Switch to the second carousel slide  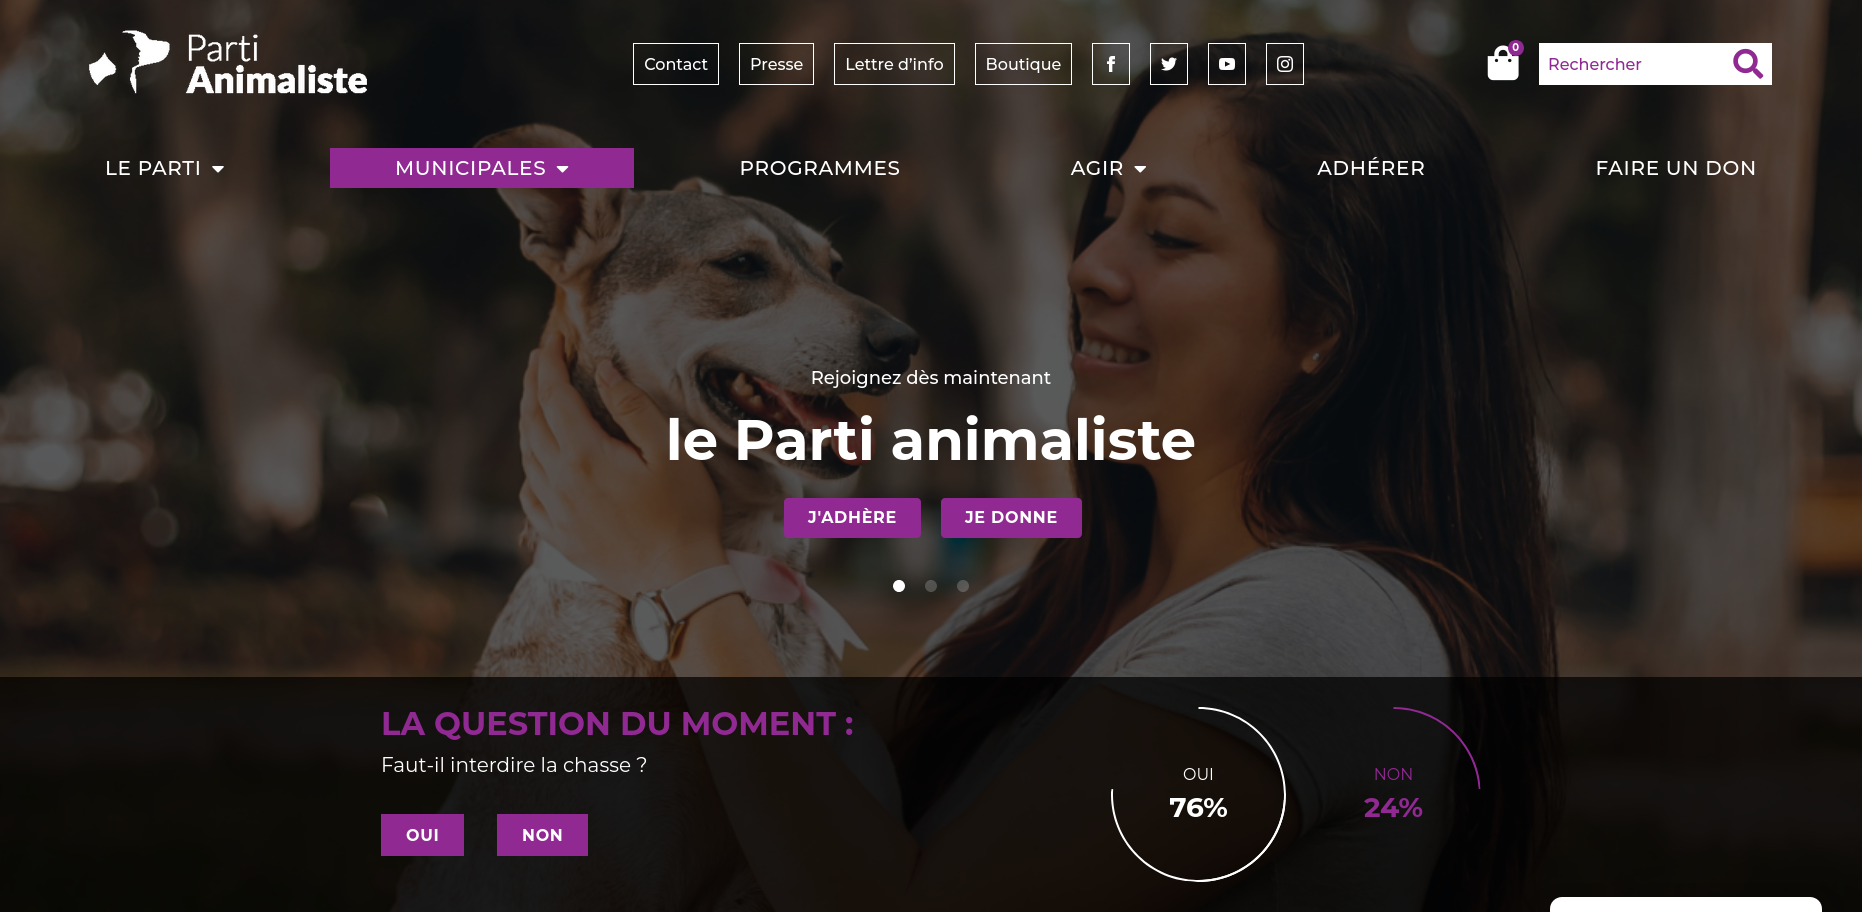click(931, 586)
